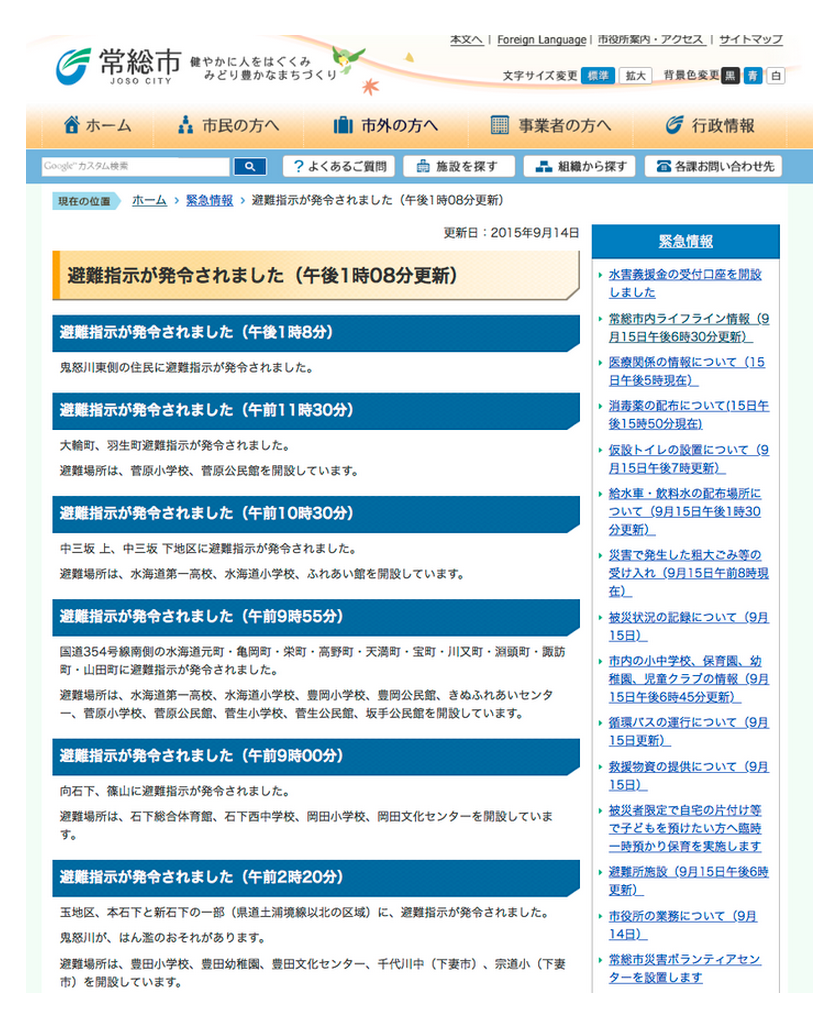Open 市役所の業務について link
Image resolution: width=834 pixels, height=1013 pixels.
683,925
